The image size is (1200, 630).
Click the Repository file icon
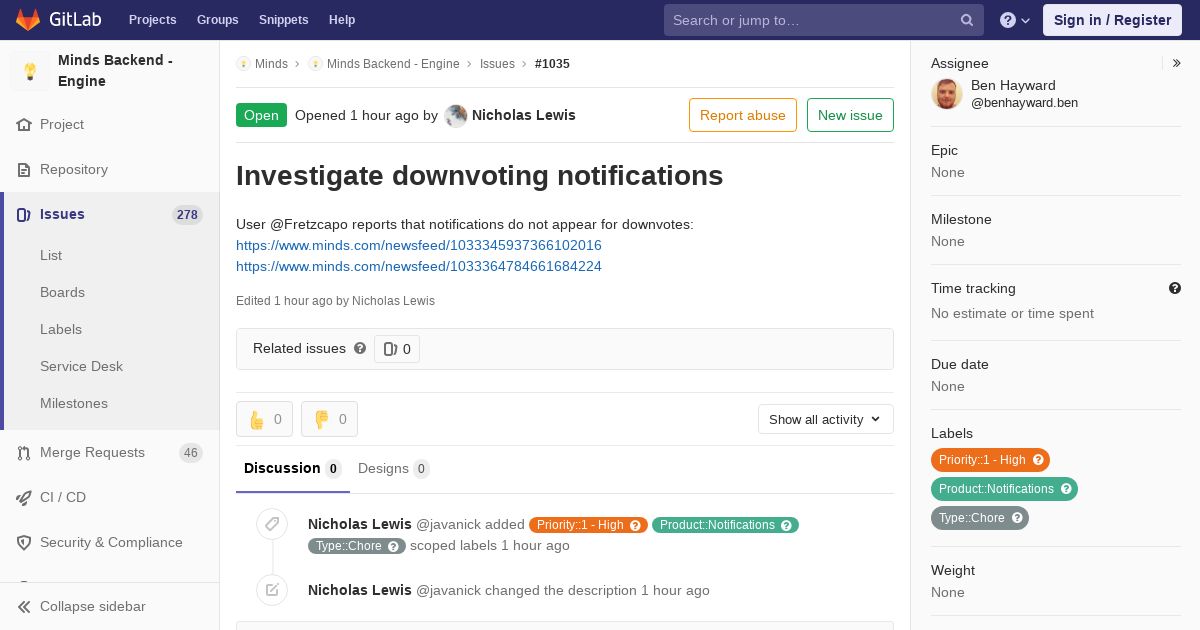(x=24, y=170)
